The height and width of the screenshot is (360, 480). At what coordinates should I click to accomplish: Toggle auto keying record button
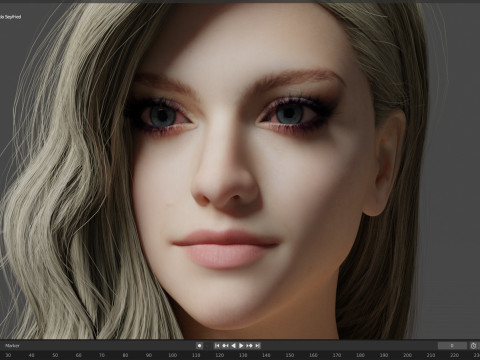pos(199,346)
